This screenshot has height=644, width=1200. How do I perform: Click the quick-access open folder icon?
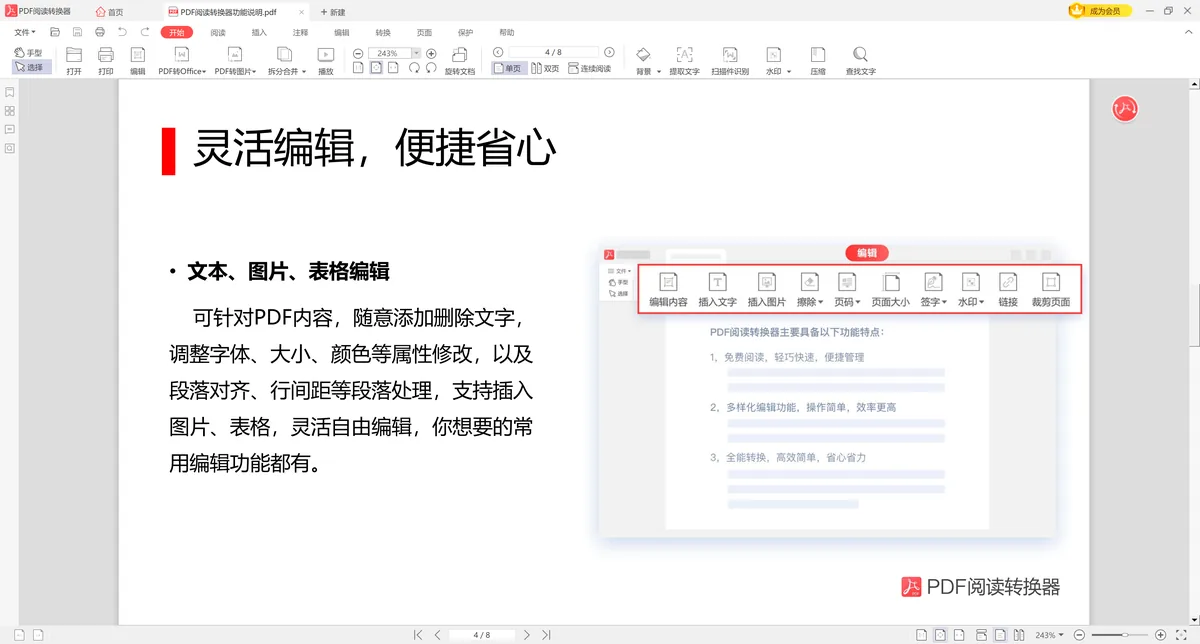click(56, 32)
